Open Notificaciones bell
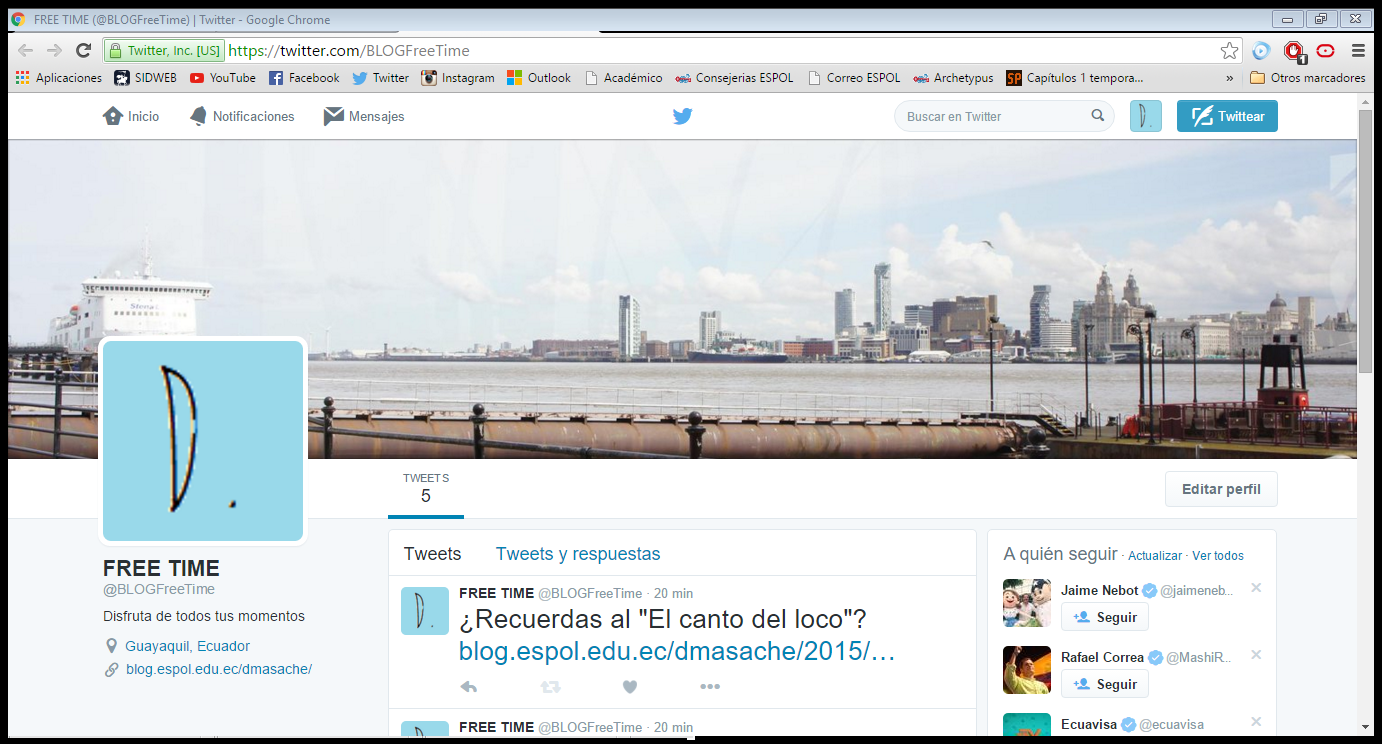Image resolution: width=1382 pixels, height=744 pixels. pyautogui.click(x=242, y=116)
